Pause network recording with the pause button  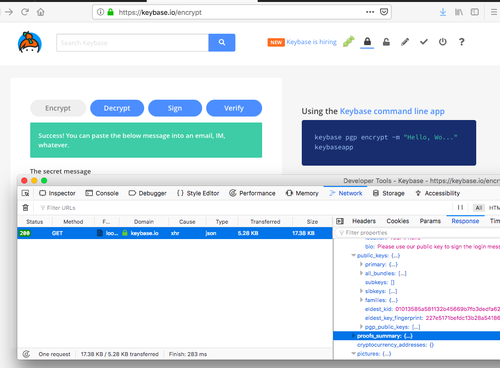(x=460, y=207)
